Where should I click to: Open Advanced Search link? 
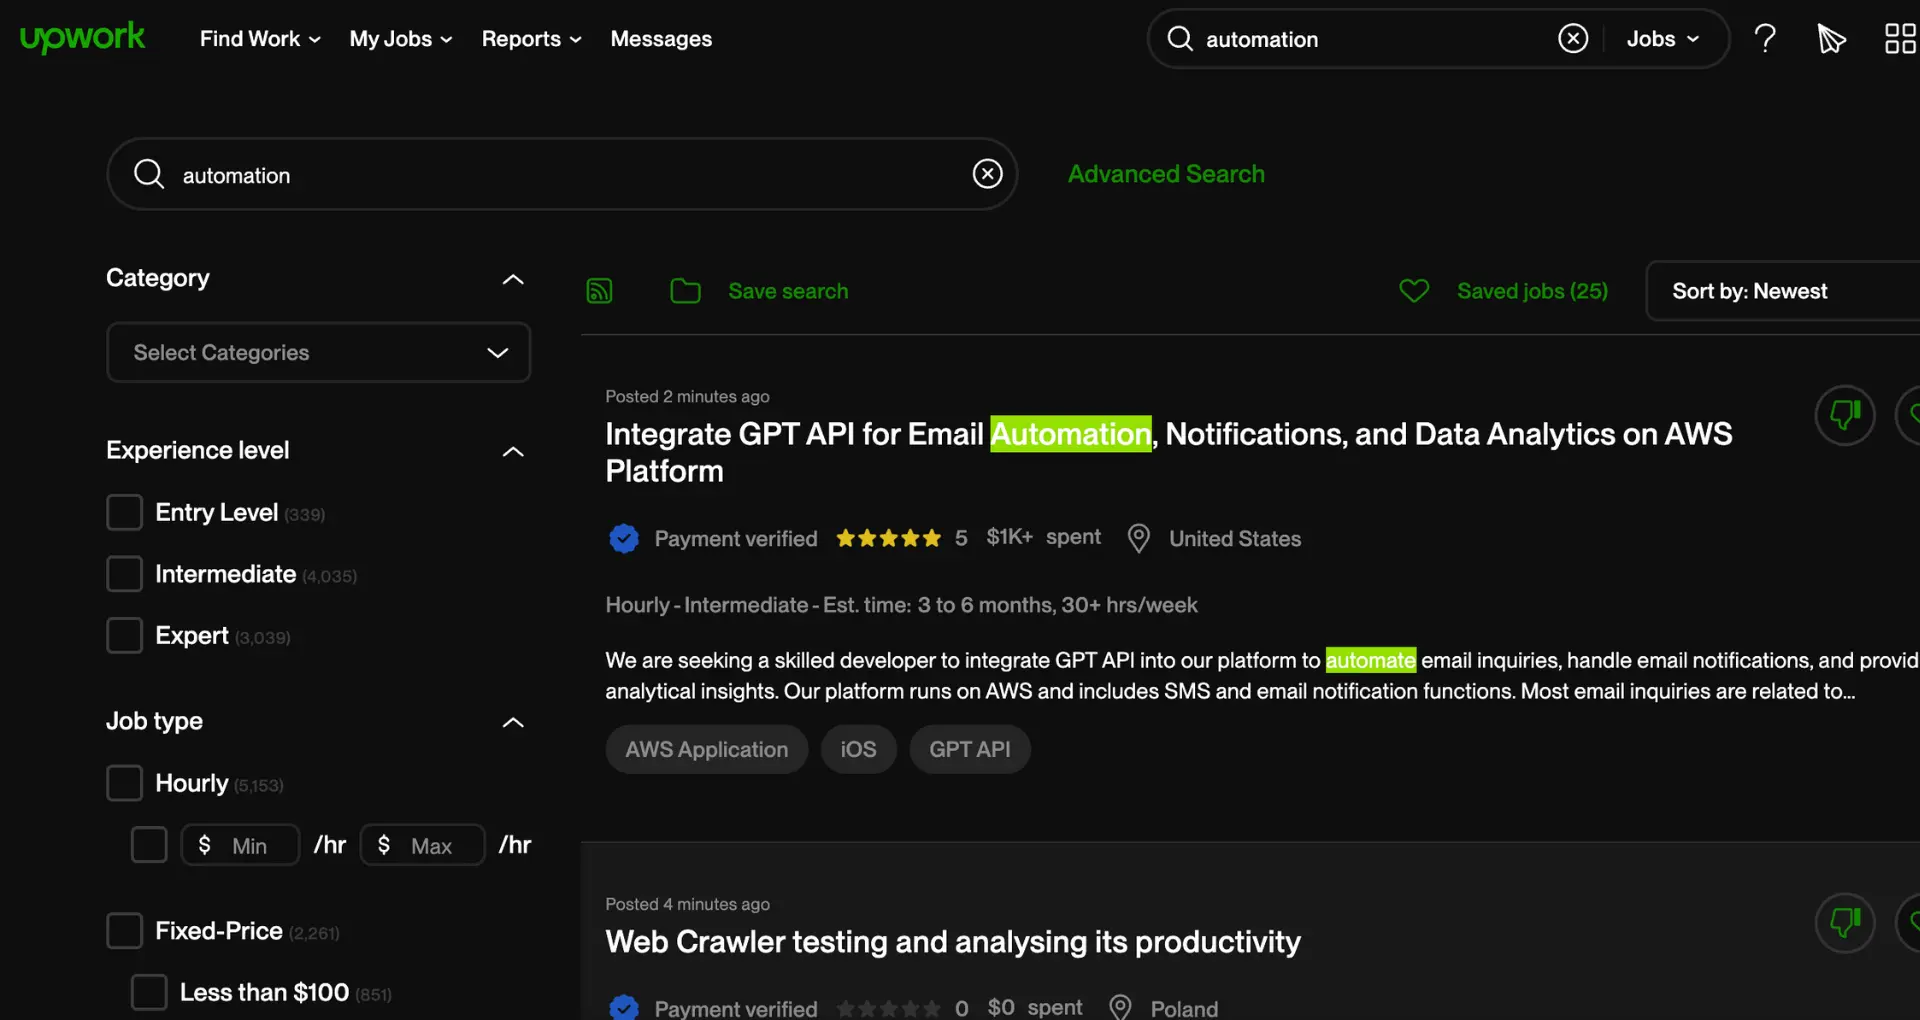point(1166,174)
